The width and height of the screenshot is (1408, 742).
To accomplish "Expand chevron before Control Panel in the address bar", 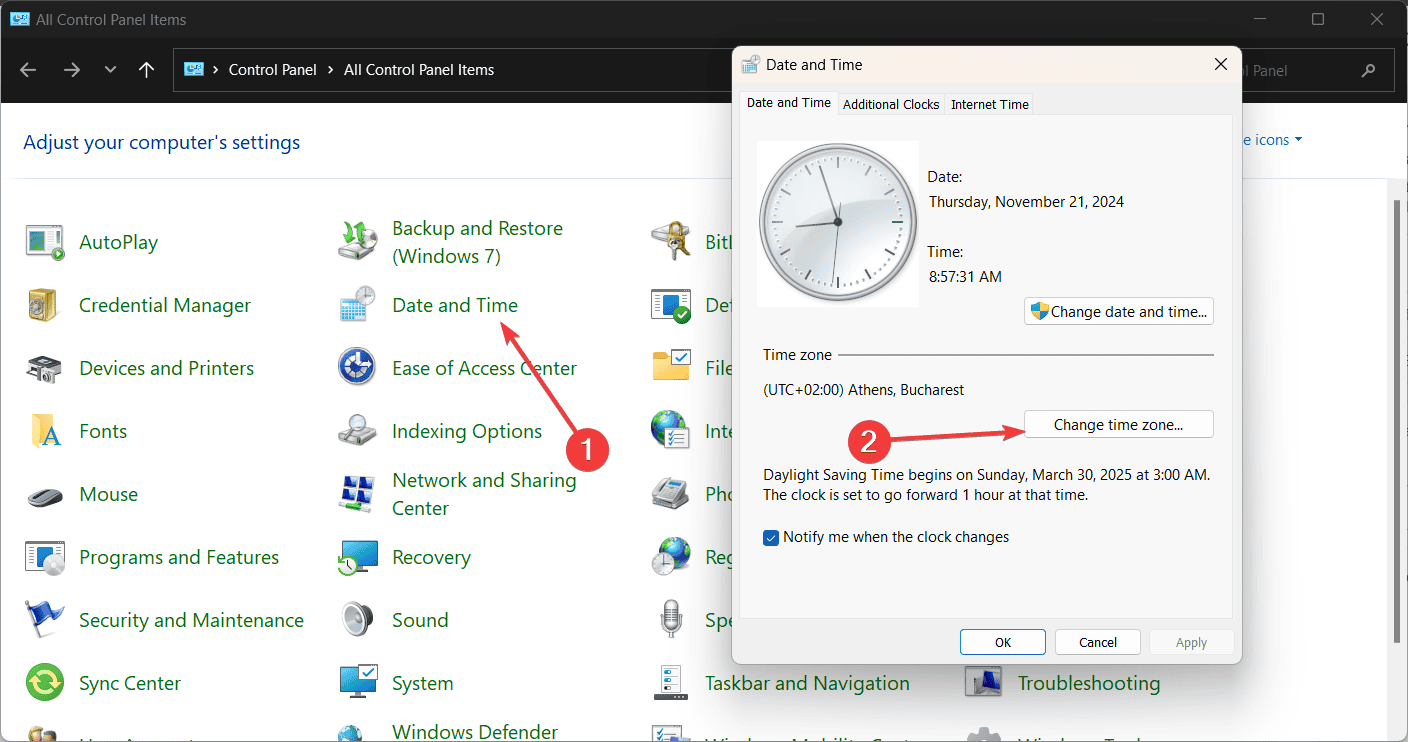I will pos(216,70).
